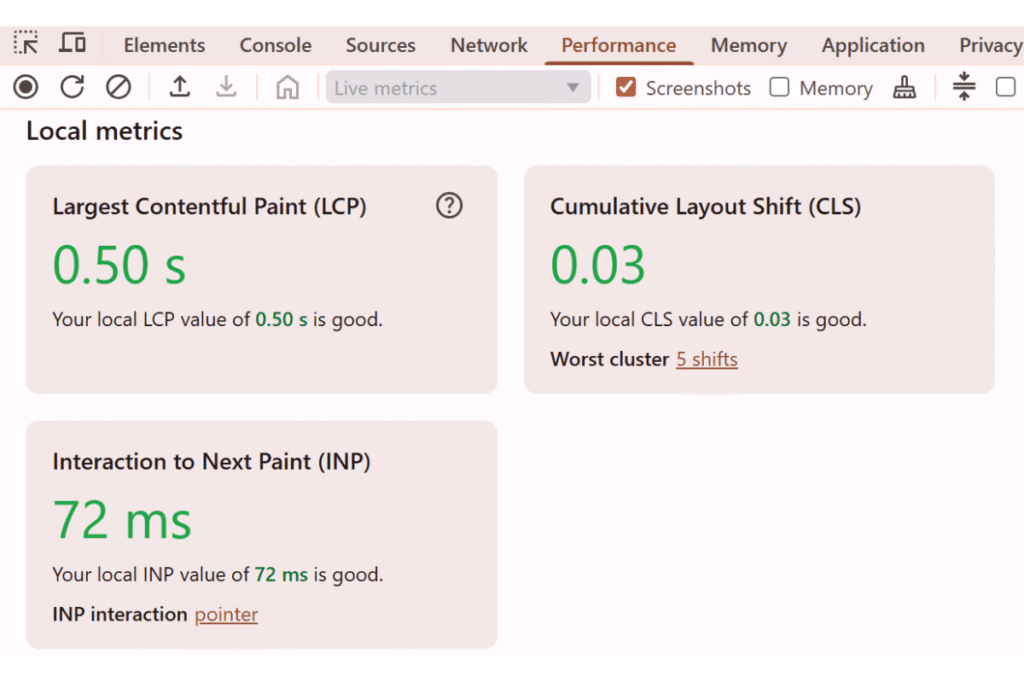Click the dim third-parties toolbar icon
Viewport: 1024px width, 683px height.
964,88
